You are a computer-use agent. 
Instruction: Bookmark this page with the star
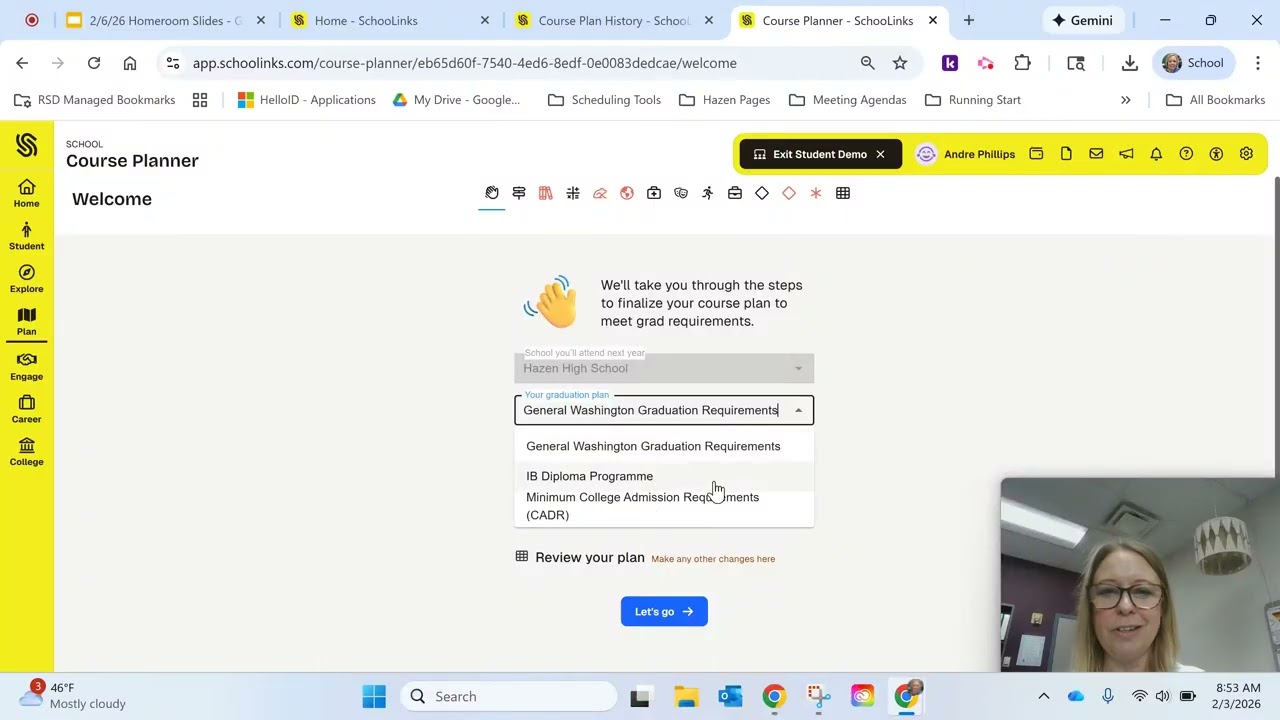pos(900,63)
